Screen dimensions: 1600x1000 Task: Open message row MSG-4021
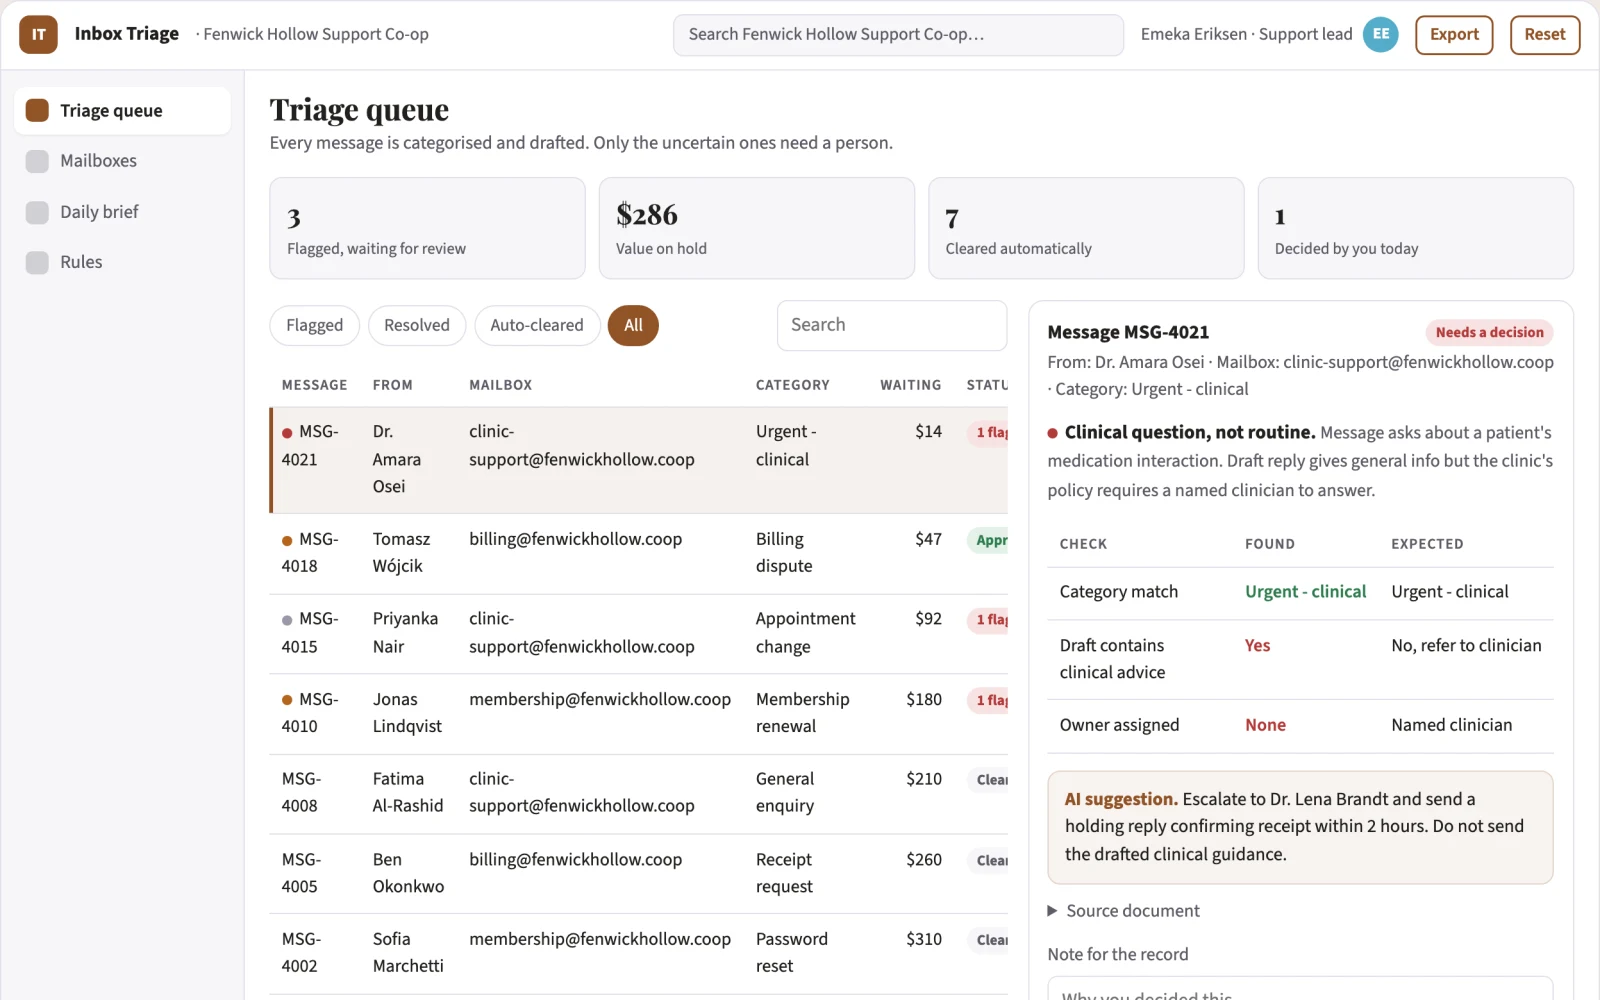(x=639, y=460)
